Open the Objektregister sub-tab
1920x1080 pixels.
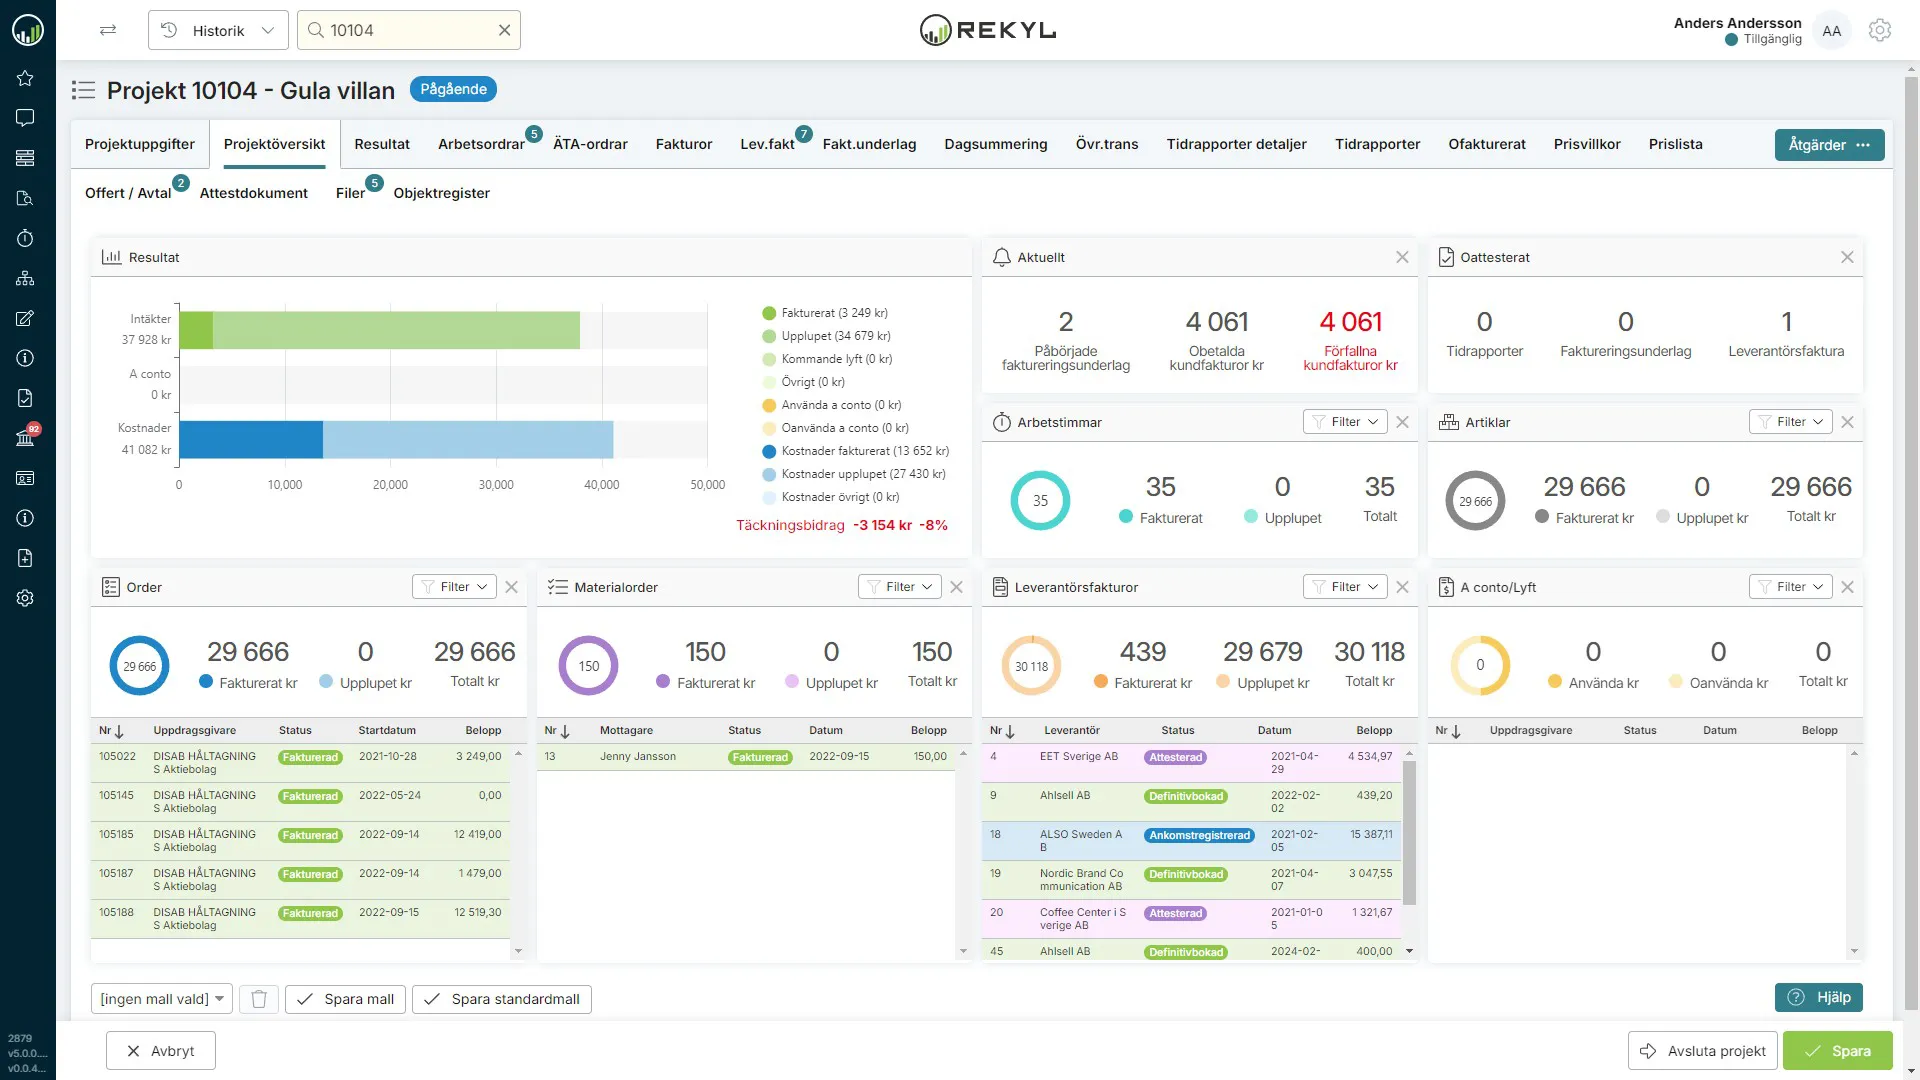tap(441, 193)
